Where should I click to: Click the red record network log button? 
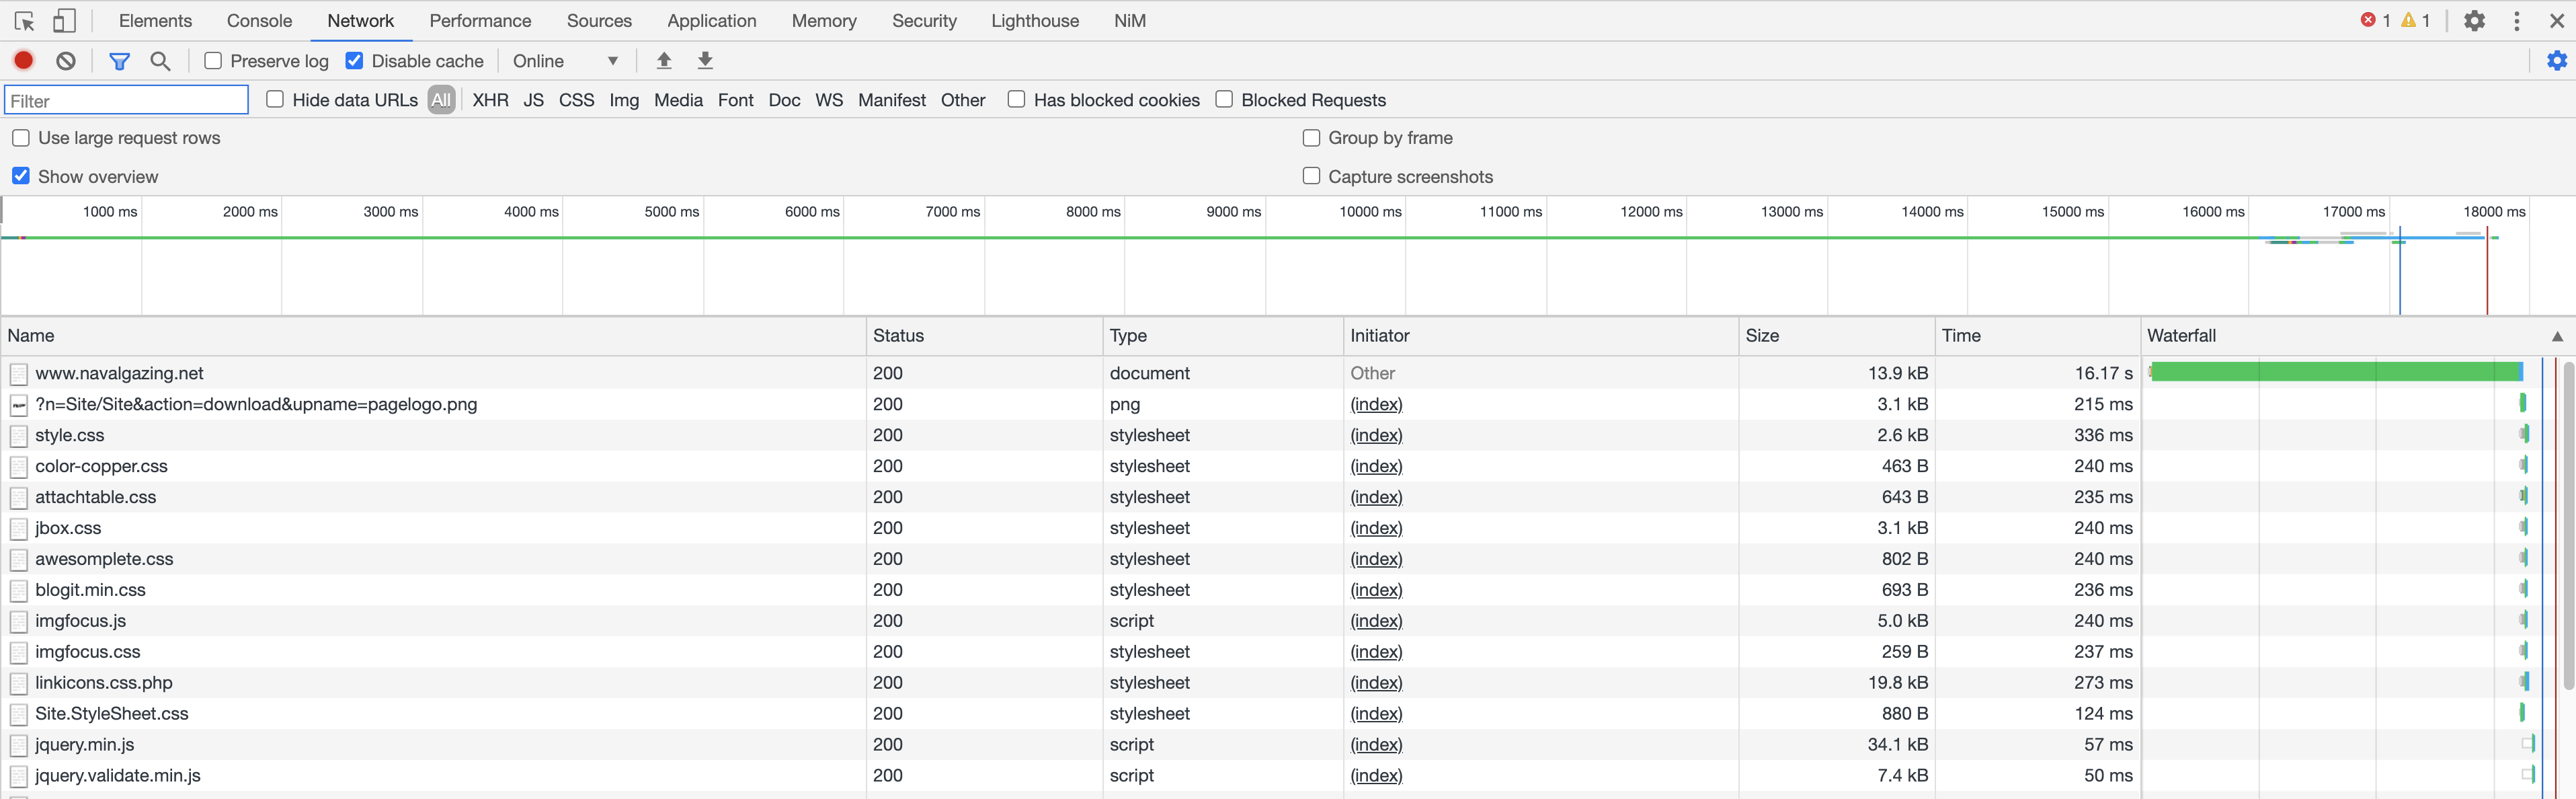point(24,61)
